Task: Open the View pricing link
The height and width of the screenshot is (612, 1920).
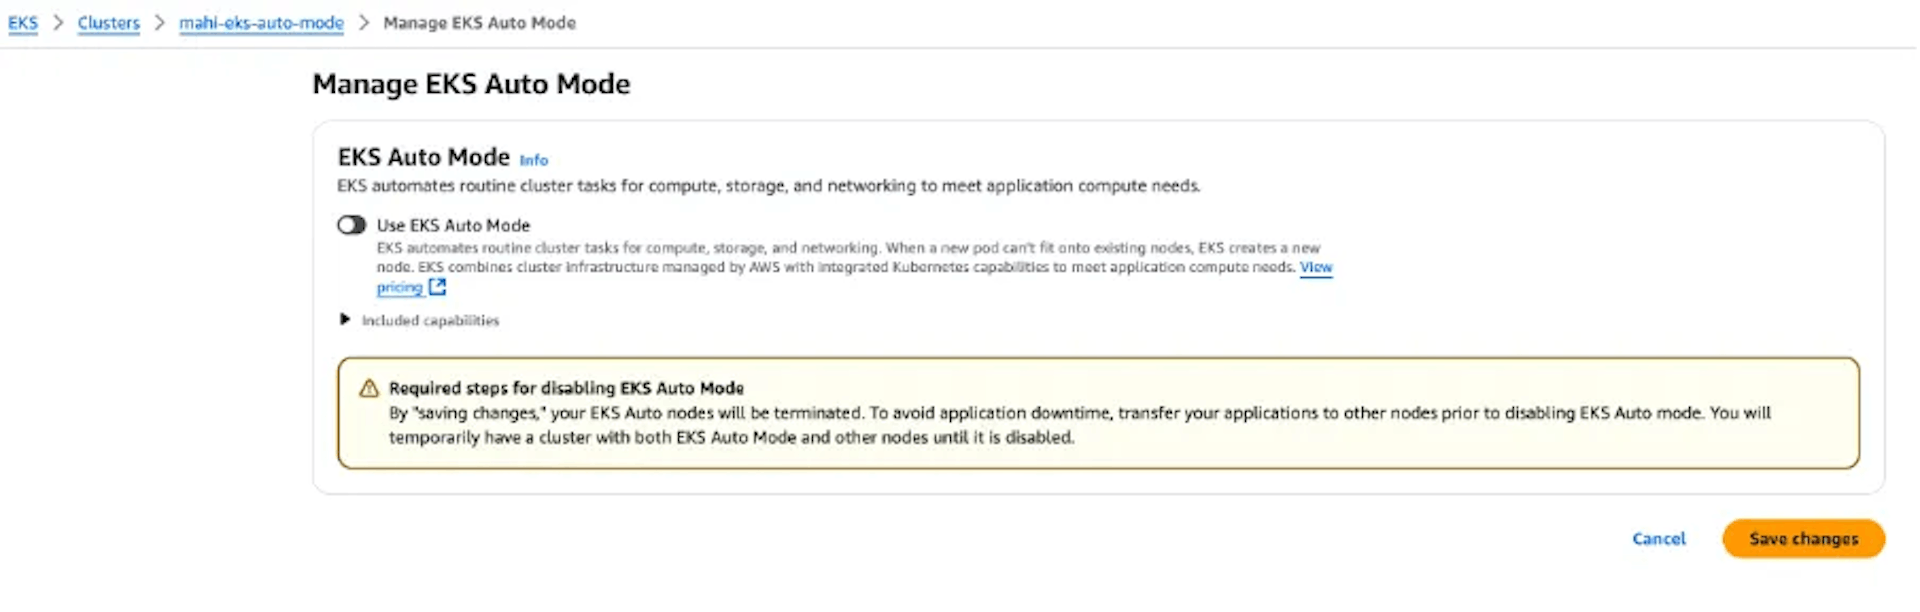Action: (x=1316, y=267)
